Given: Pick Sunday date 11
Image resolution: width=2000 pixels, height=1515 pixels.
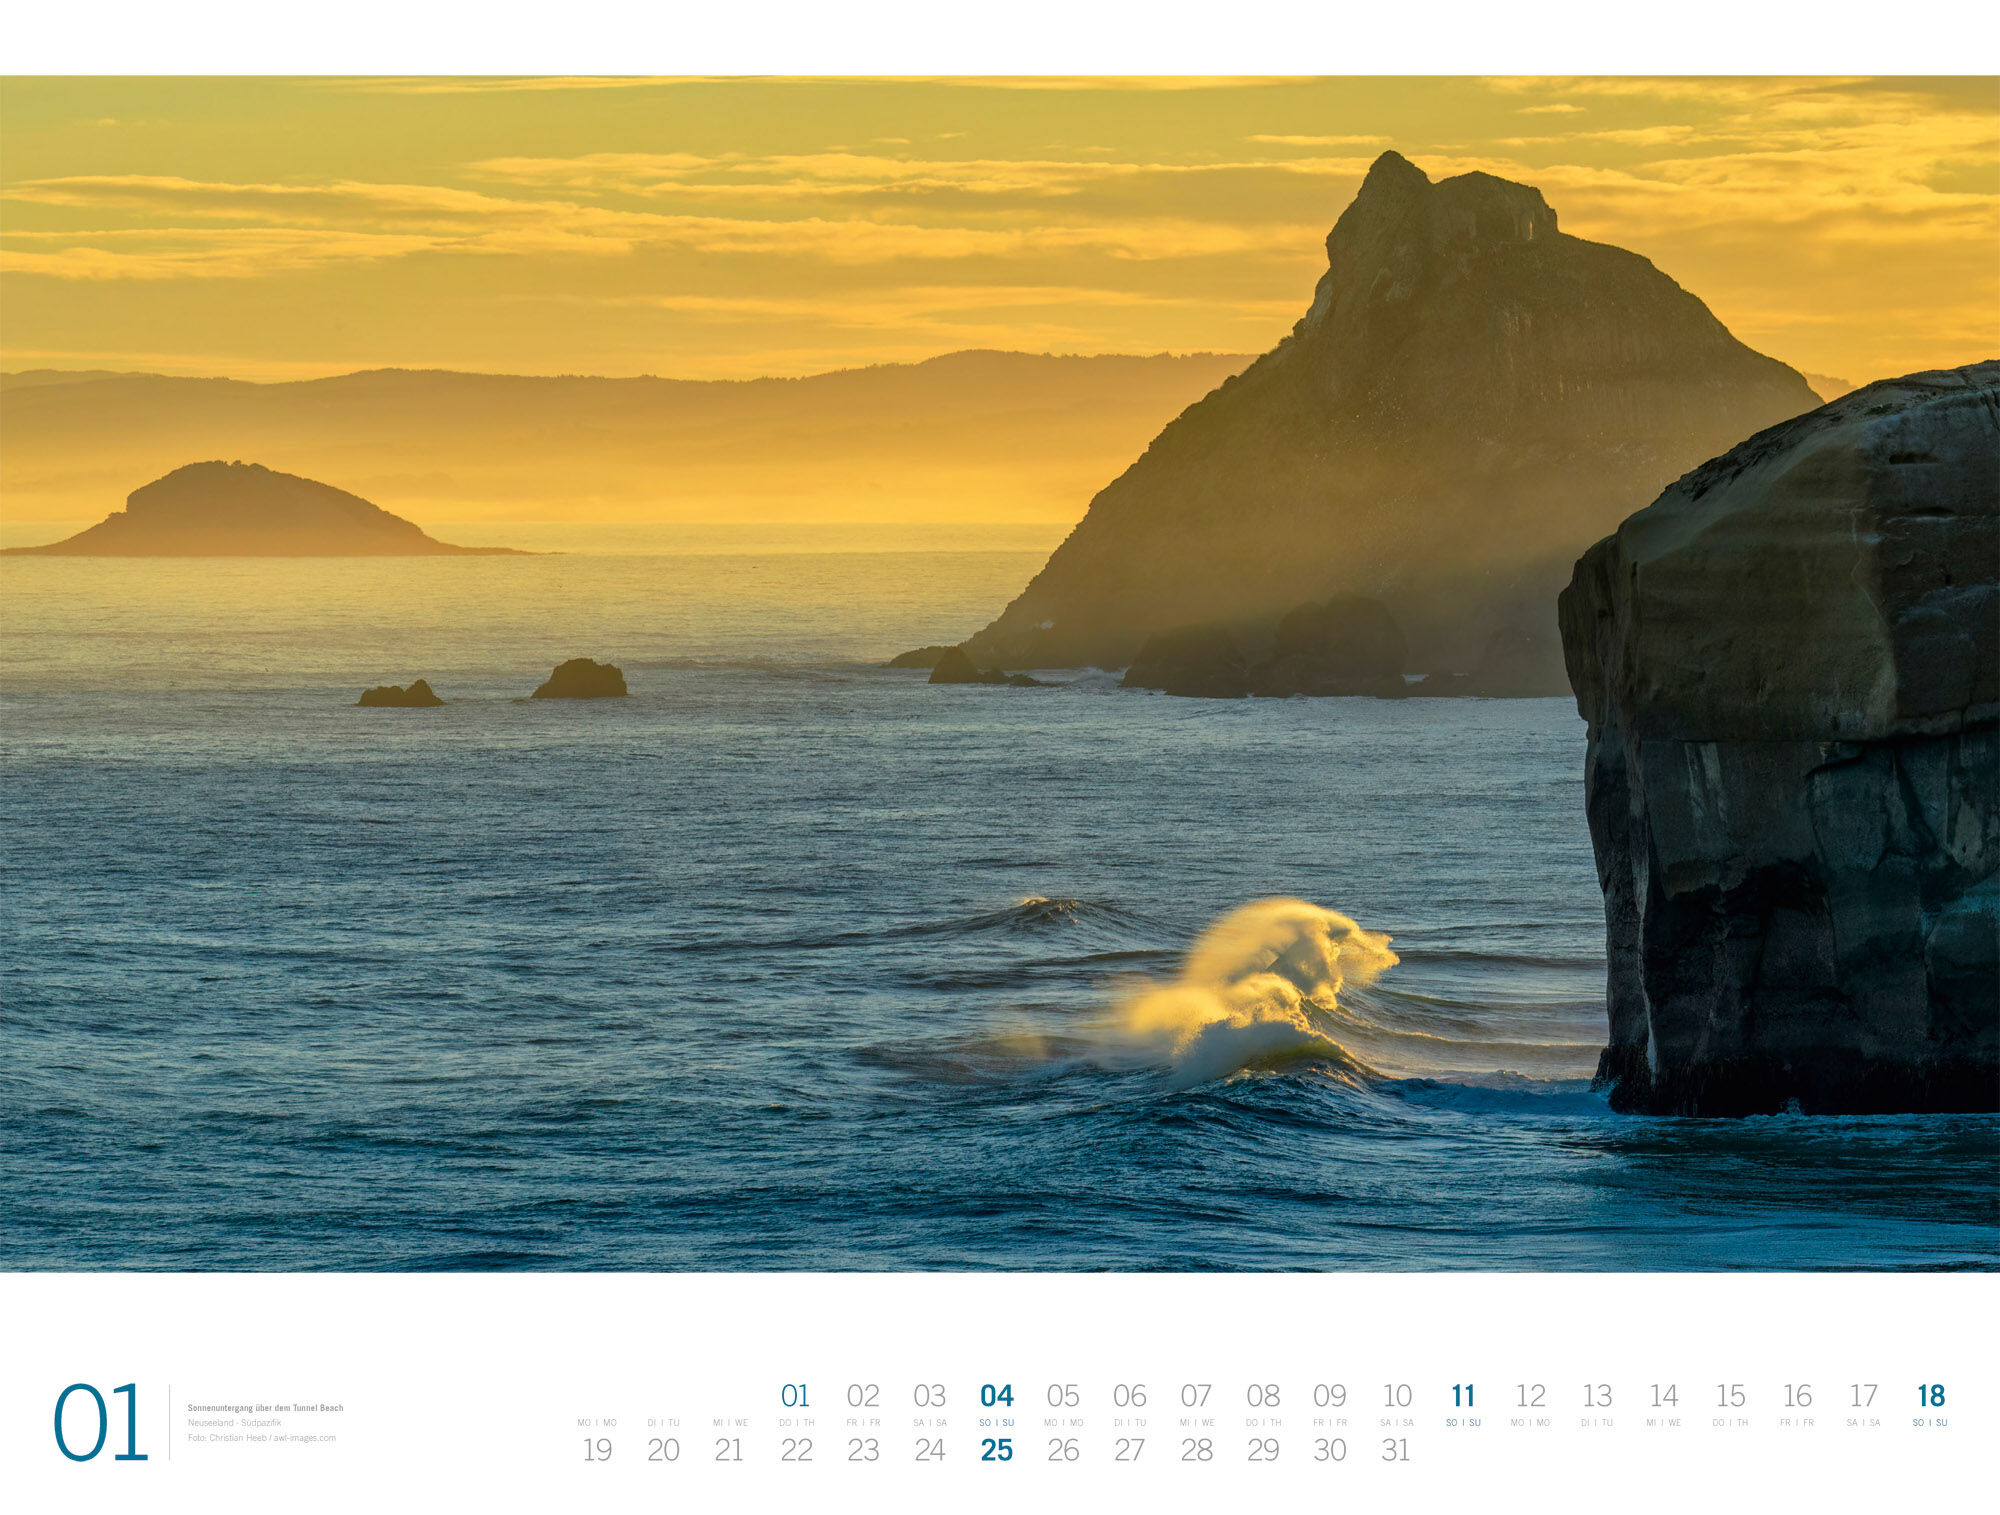Looking at the screenshot, I should point(1463,1395).
